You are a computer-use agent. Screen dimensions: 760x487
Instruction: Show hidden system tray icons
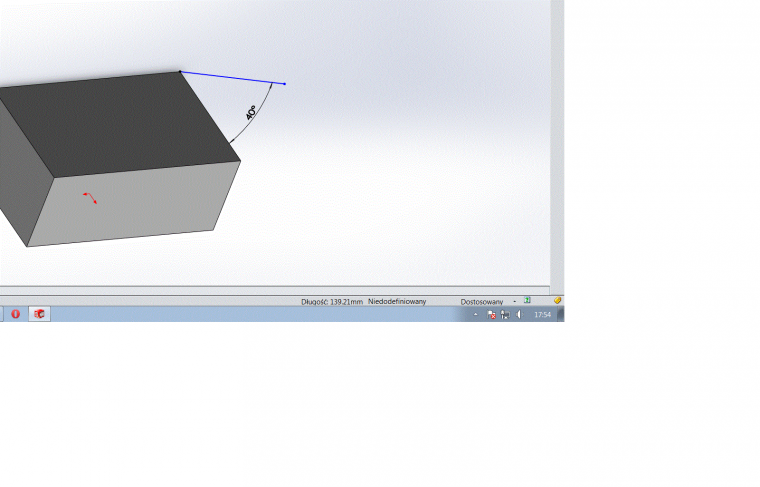coord(475,314)
